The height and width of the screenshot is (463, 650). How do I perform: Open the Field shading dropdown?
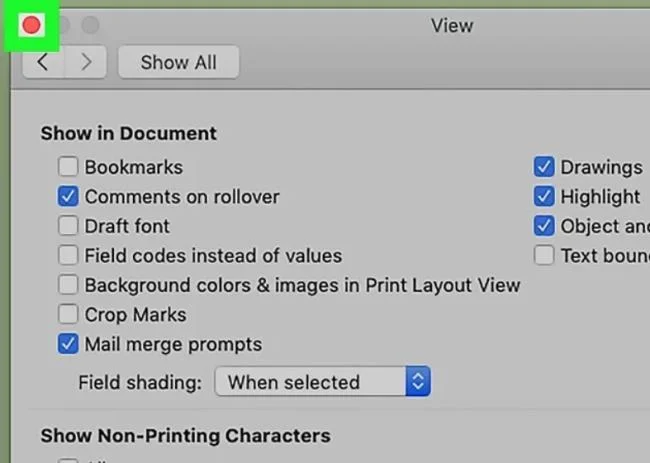323,381
